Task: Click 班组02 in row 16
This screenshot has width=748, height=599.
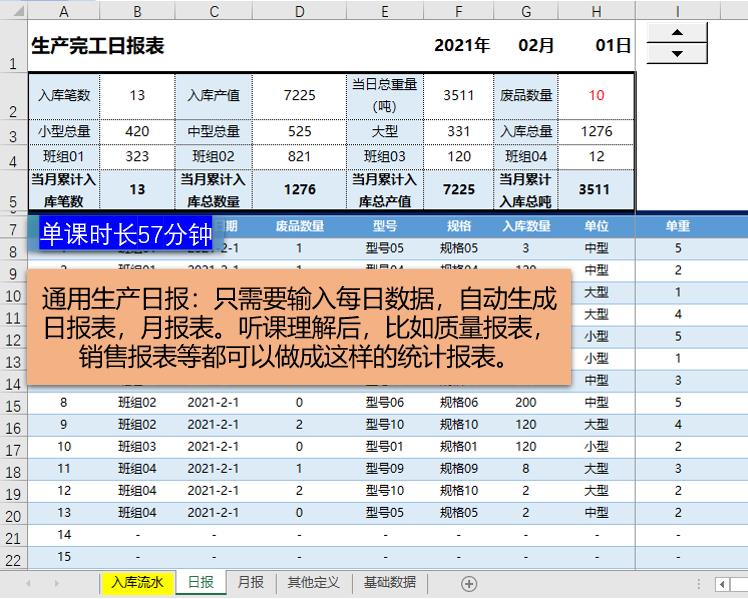Action: pyautogui.click(x=137, y=424)
